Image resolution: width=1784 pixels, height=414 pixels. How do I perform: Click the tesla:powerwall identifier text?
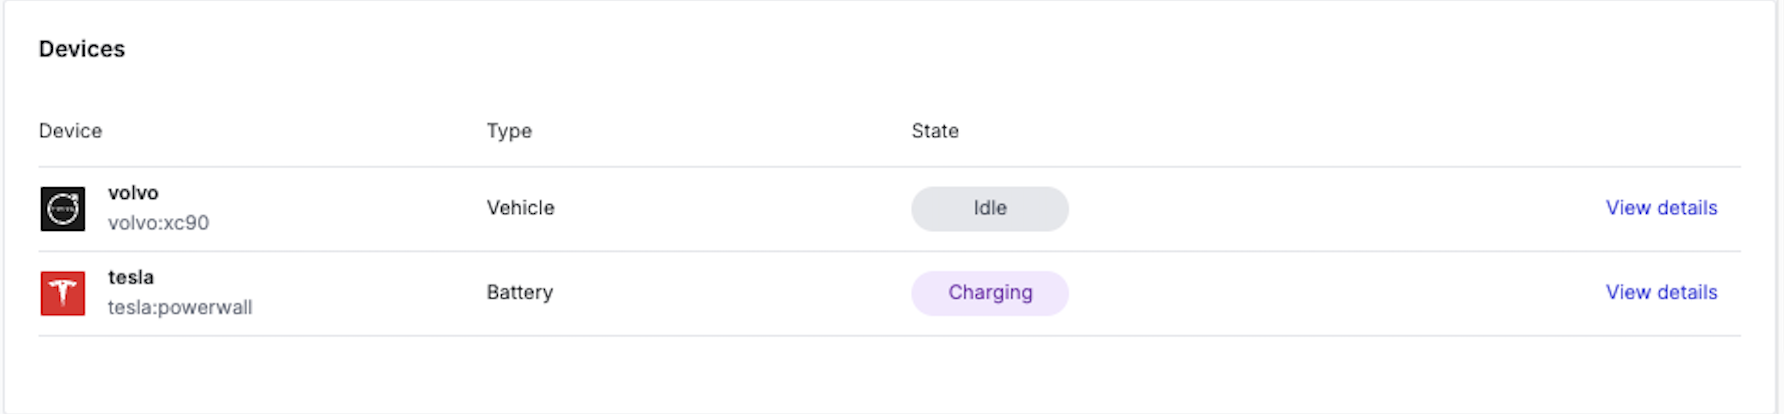click(180, 308)
